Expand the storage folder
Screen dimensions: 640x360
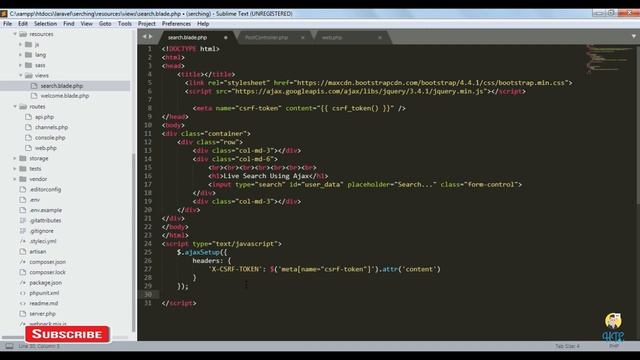click(15, 158)
